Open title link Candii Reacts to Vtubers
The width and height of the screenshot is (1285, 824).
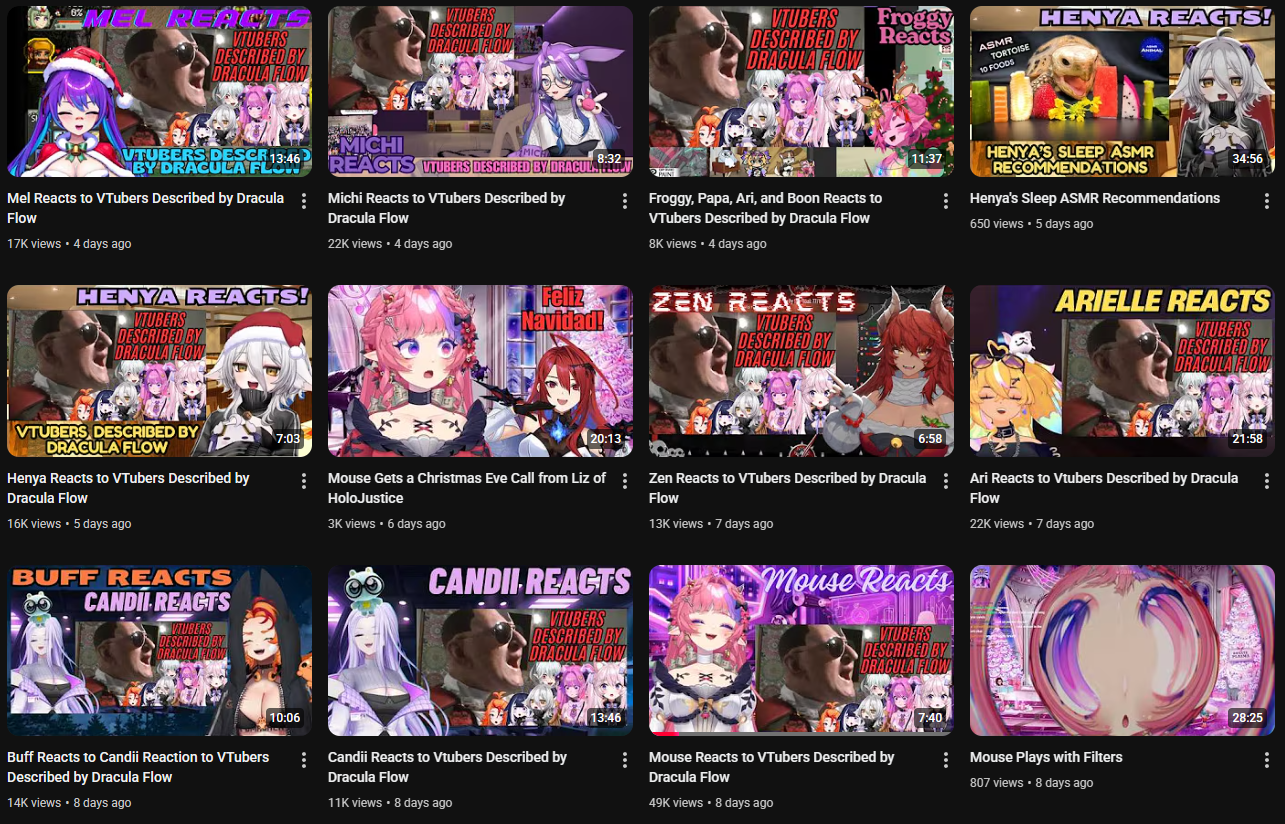tap(448, 767)
